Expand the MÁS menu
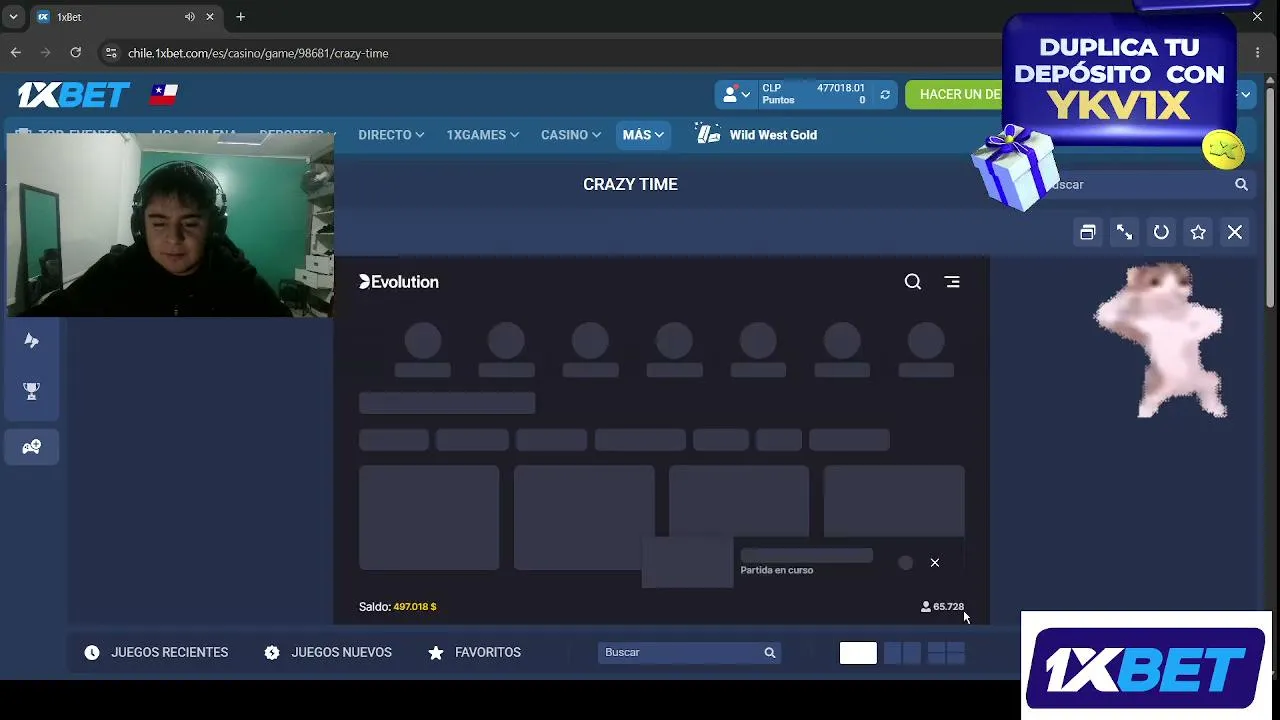Viewport: 1280px width, 720px height. (x=642, y=135)
